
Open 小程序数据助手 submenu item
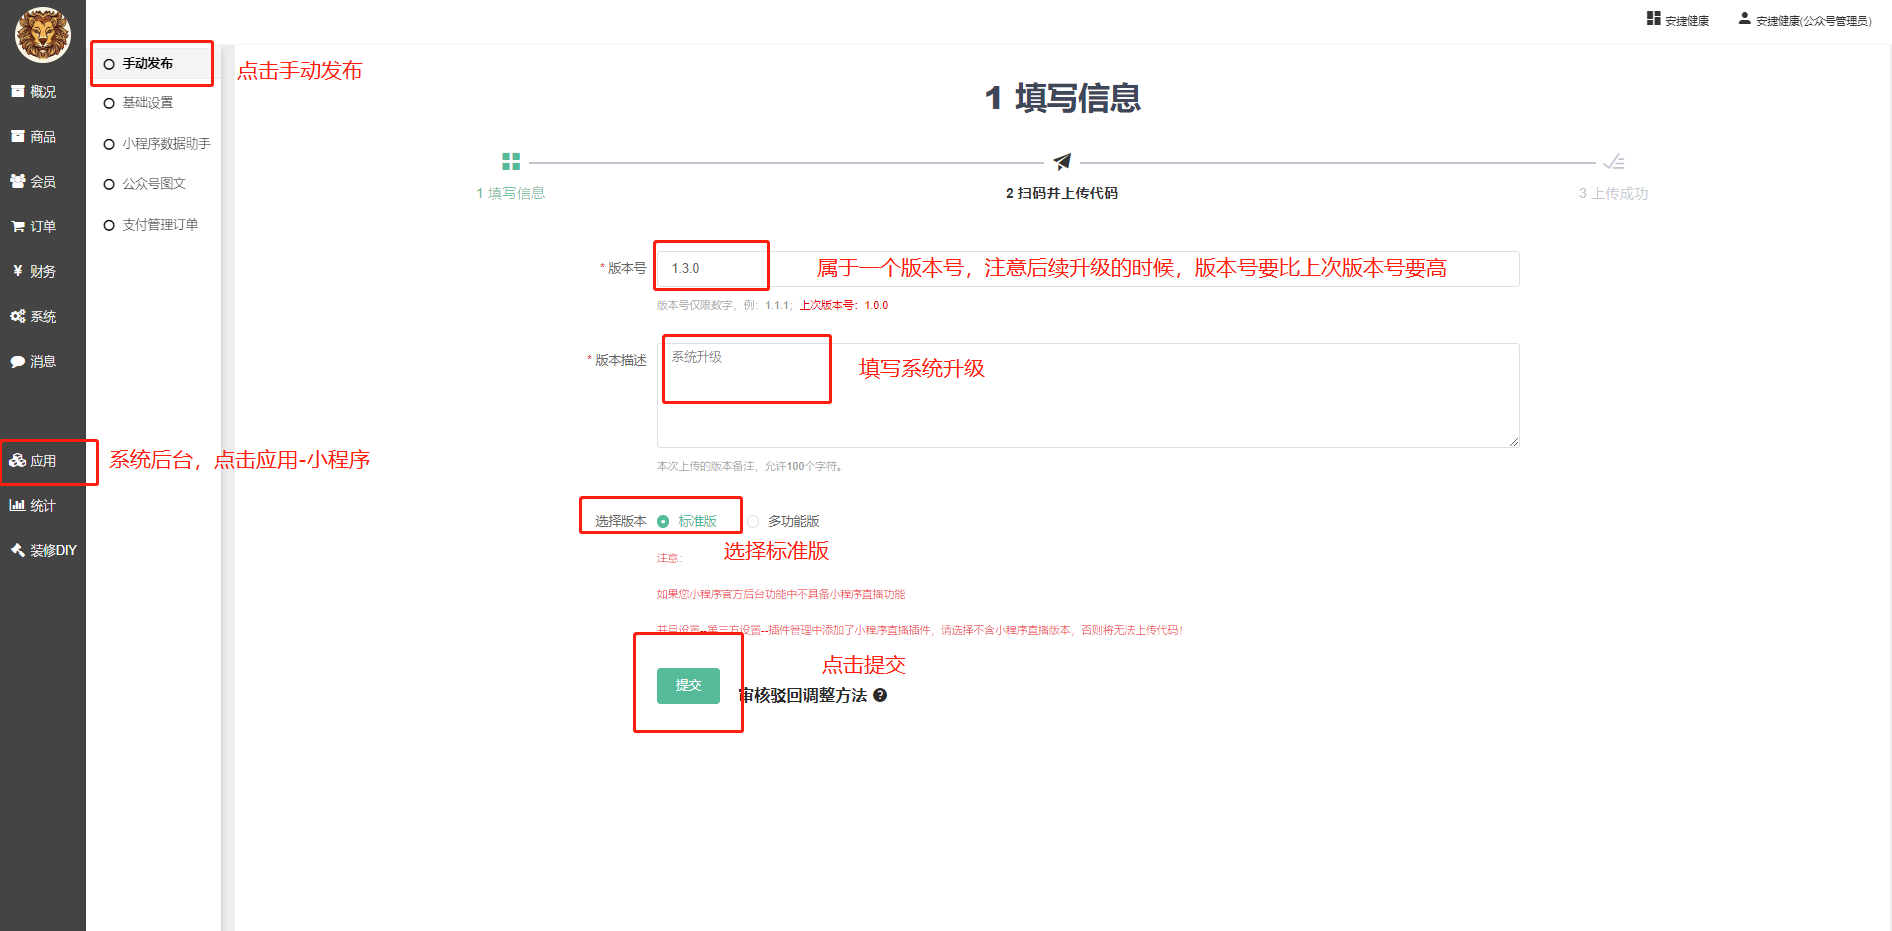166,144
